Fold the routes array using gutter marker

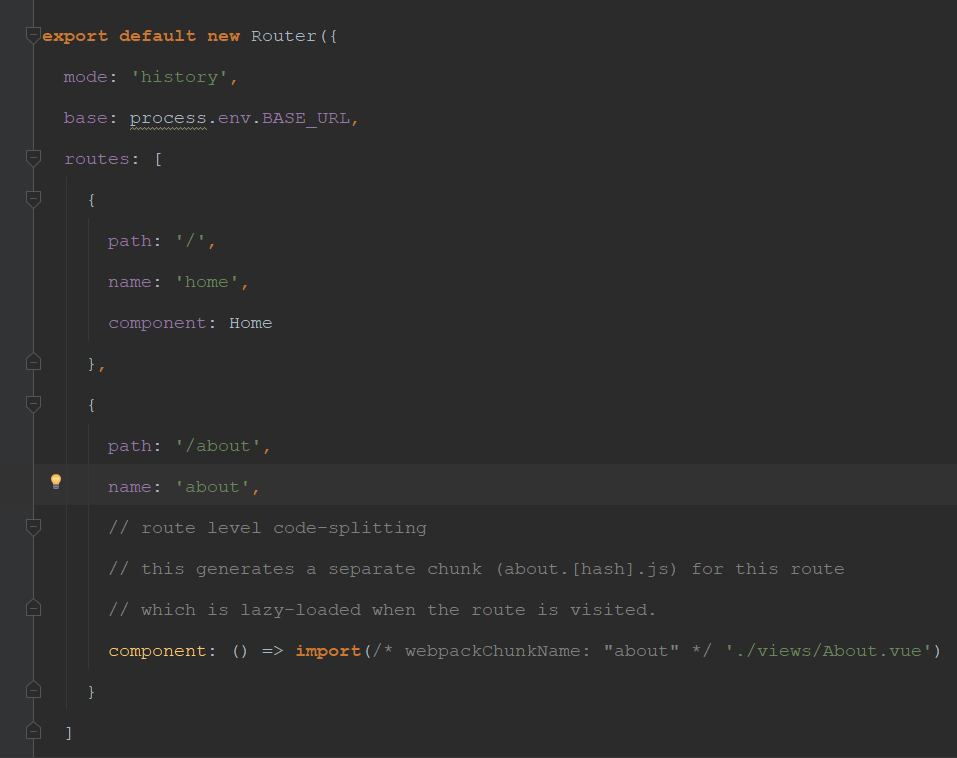click(x=33, y=158)
